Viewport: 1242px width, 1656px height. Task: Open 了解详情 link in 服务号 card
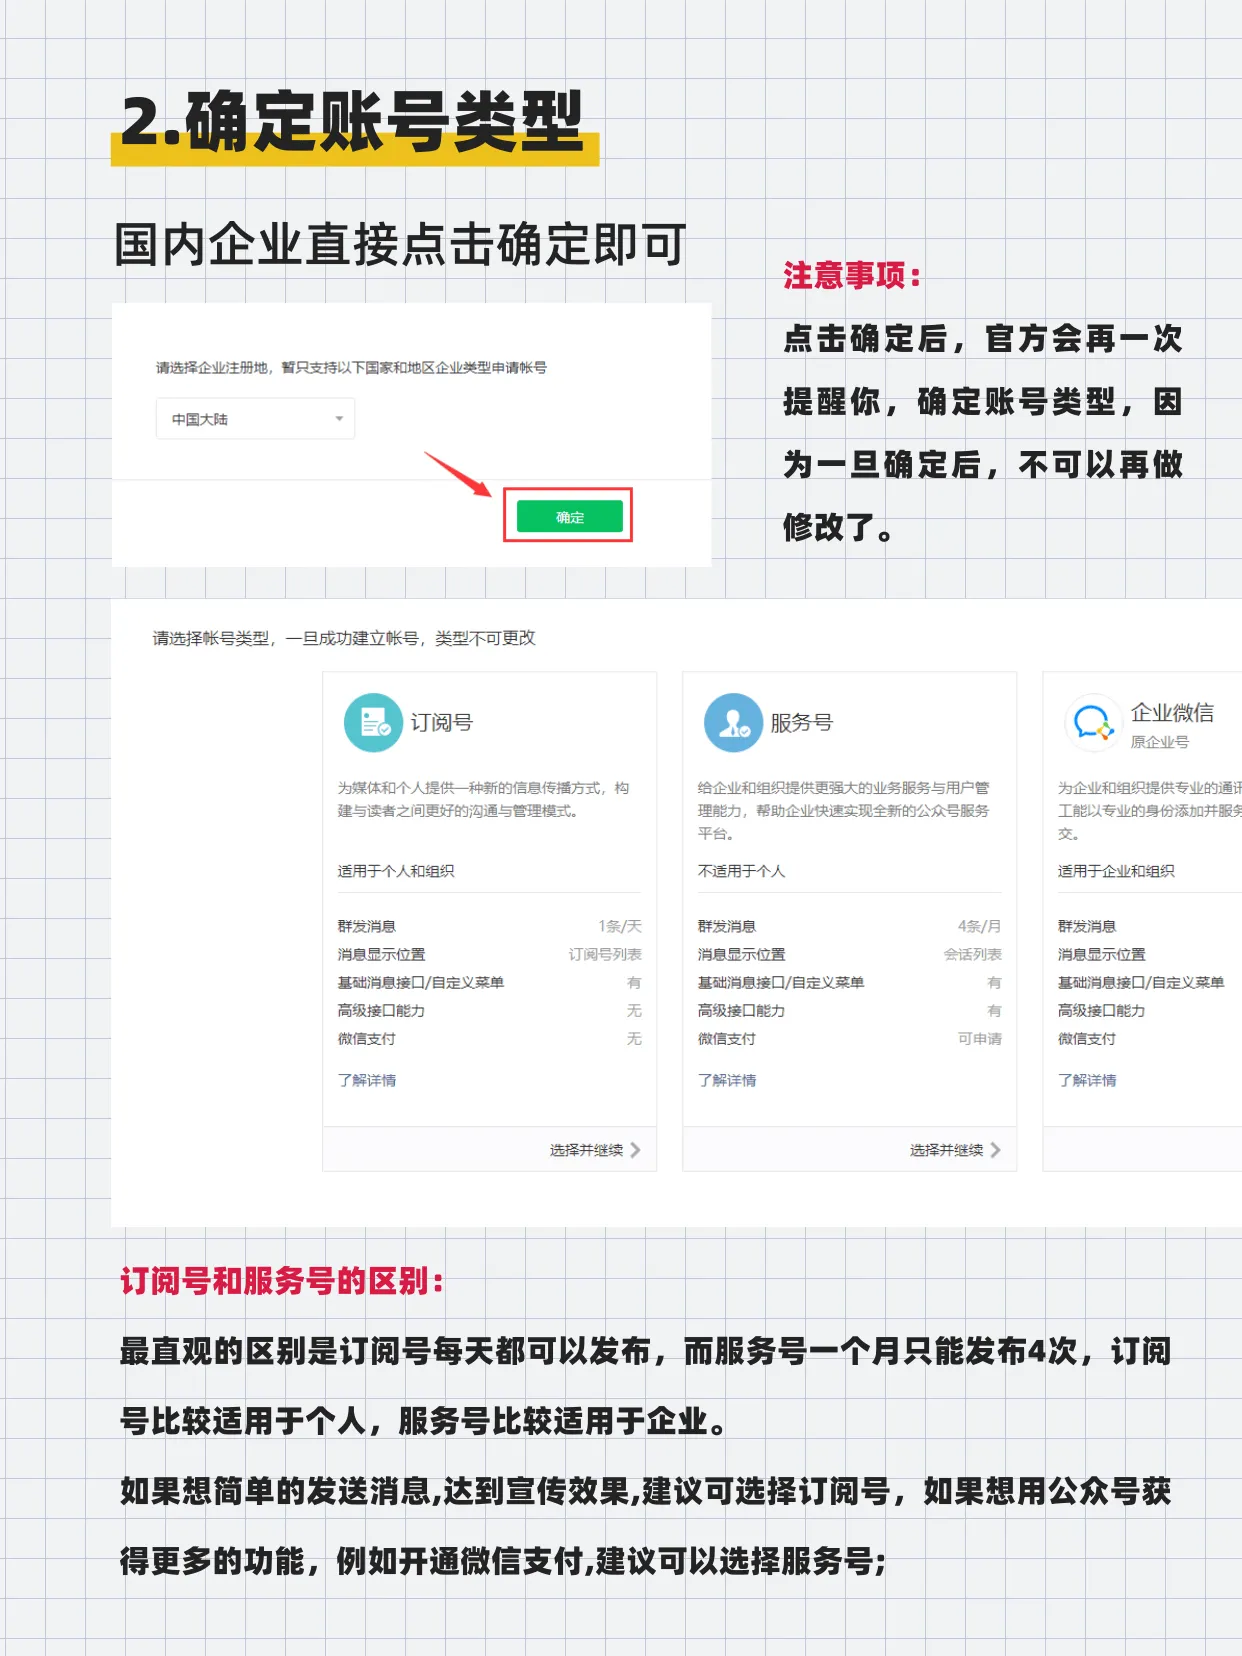[727, 1080]
